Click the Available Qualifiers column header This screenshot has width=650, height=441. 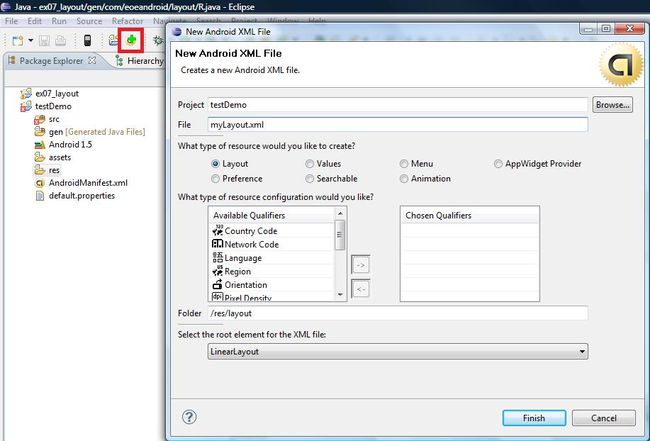272,216
